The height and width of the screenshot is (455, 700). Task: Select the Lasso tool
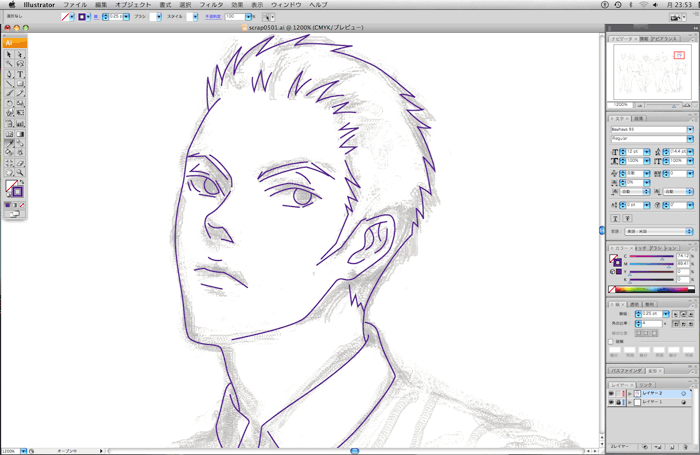pos(20,64)
